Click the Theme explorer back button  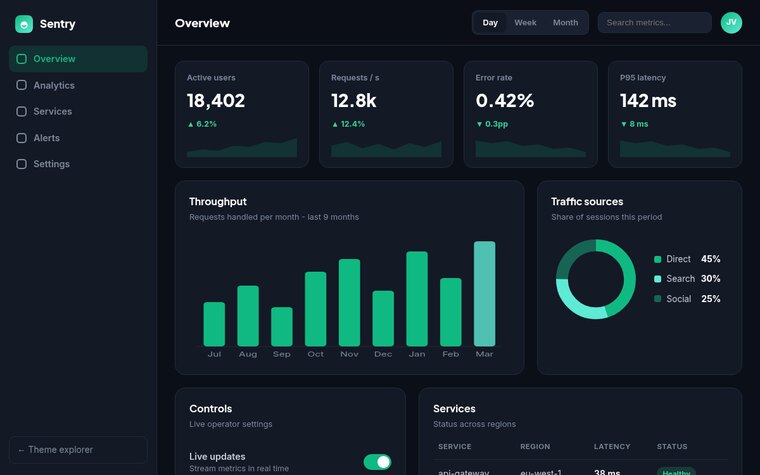coord(78,450)
